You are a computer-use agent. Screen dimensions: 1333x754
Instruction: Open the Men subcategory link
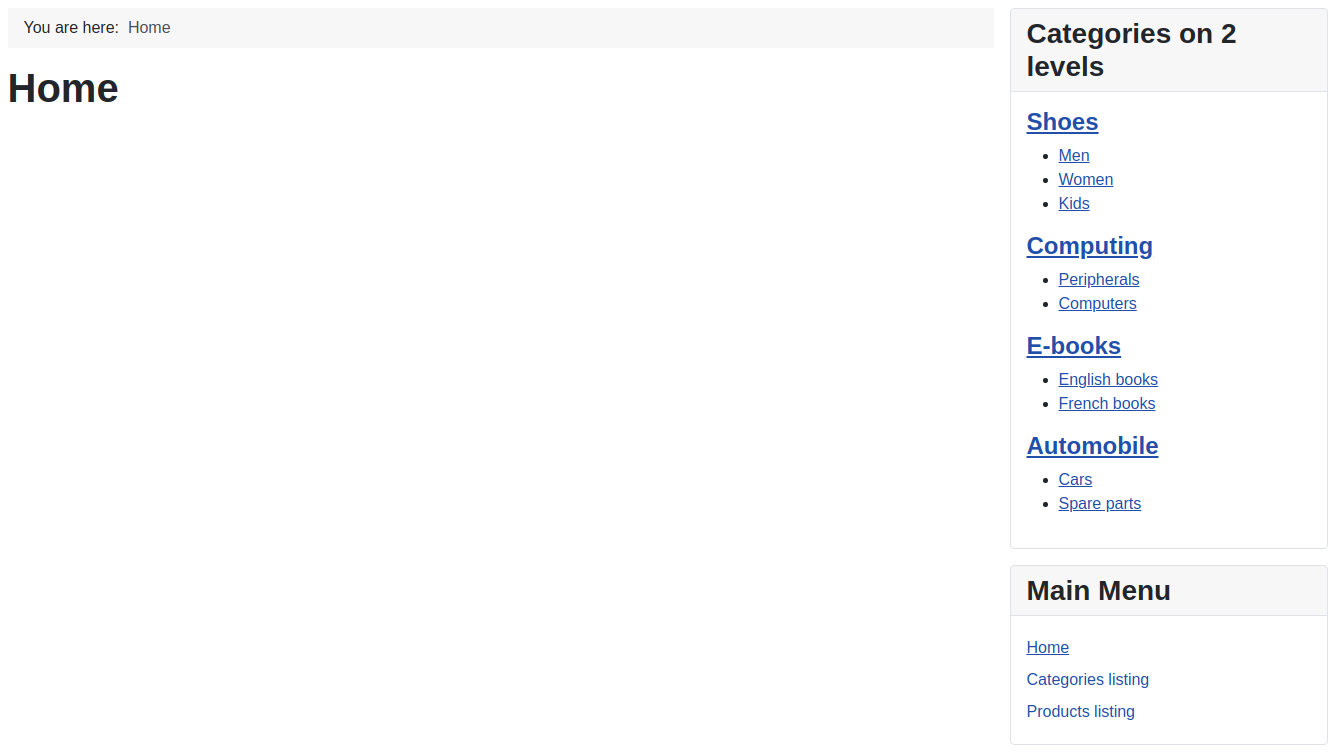[x=1073, y=155]
